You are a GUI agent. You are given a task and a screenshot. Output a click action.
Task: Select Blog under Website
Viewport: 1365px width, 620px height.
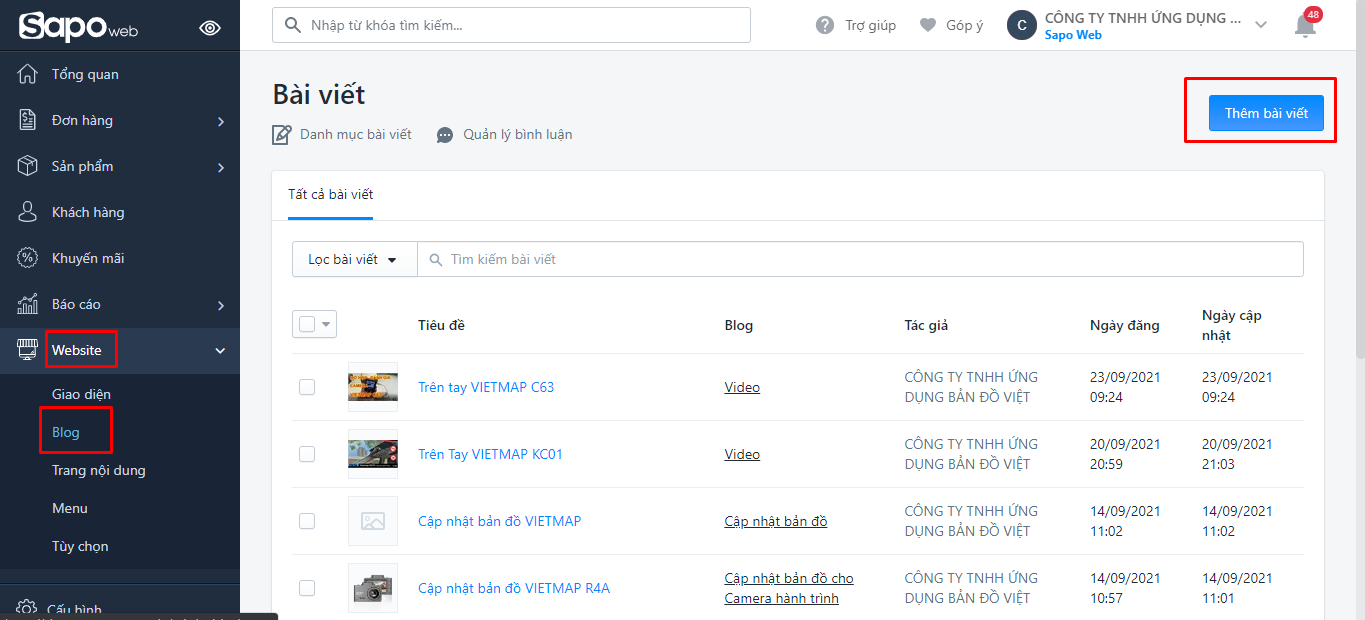[66, 432]
